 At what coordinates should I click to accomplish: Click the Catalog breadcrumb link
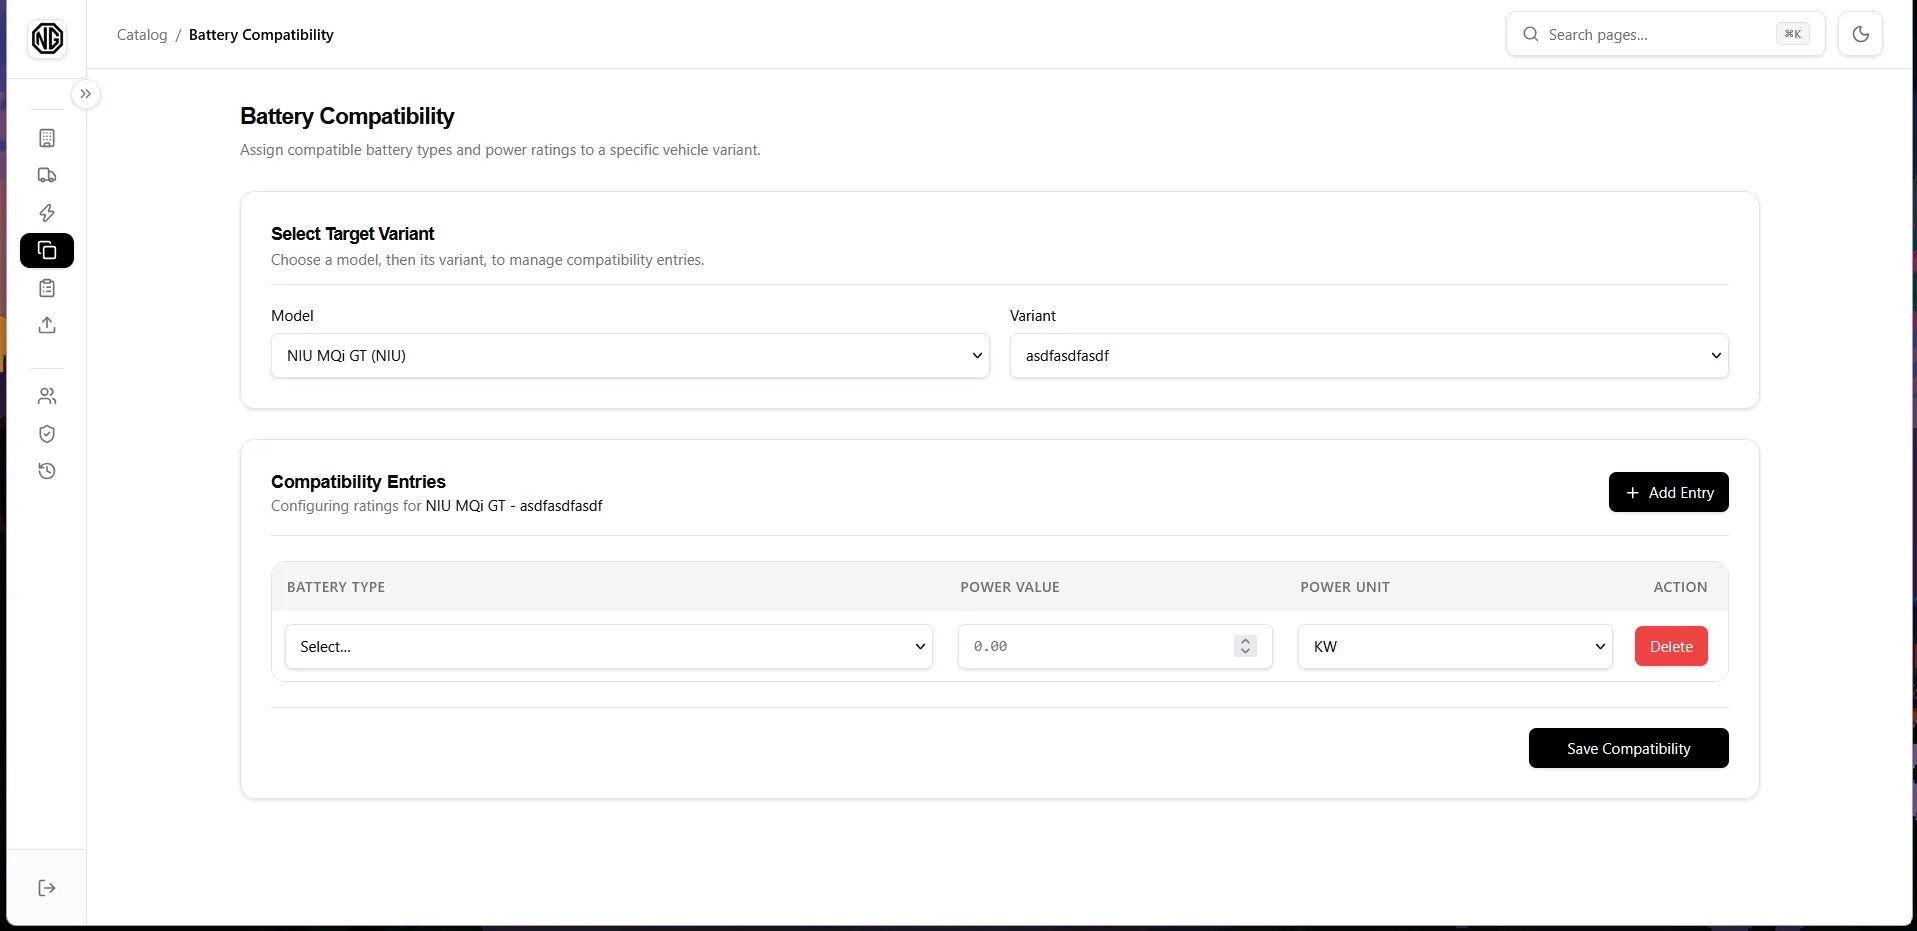click(142, 35)
